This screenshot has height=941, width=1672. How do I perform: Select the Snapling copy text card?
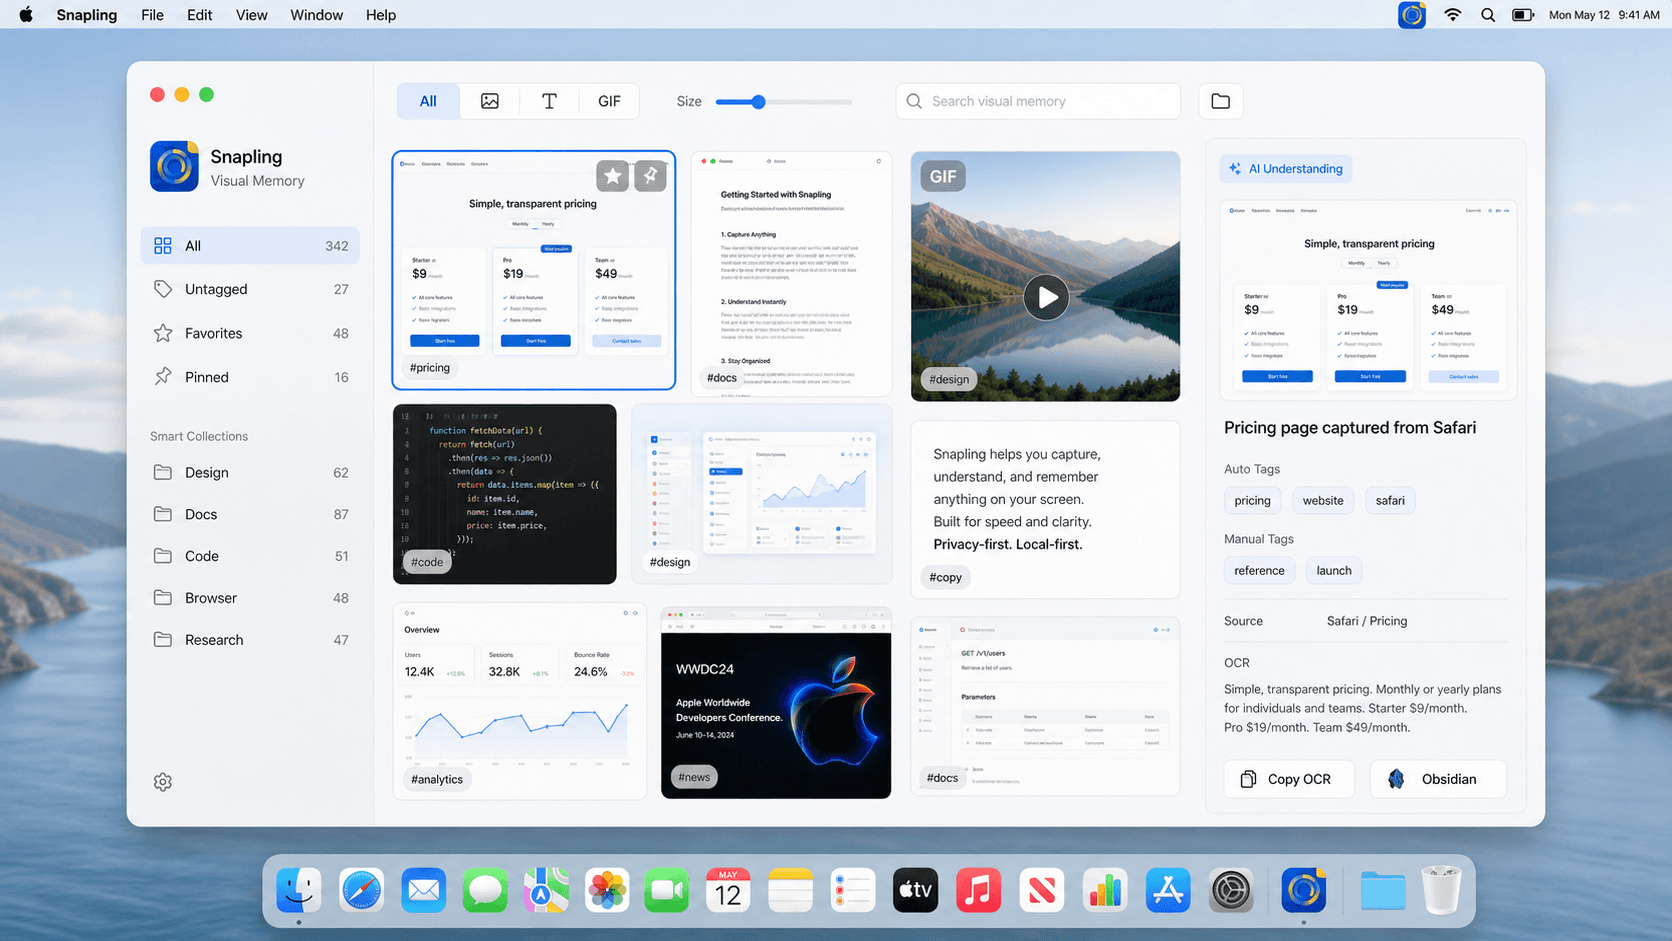pyautogui.click(x=1045, y=510)
